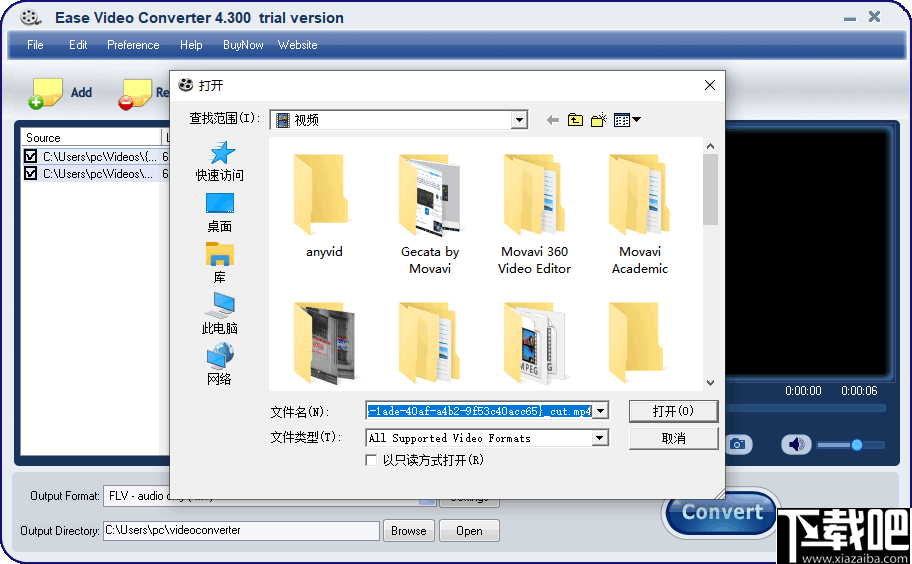Open the view menu icon in dialog
The width and height of the screenshot is (912, 564).
click(627, 120)
